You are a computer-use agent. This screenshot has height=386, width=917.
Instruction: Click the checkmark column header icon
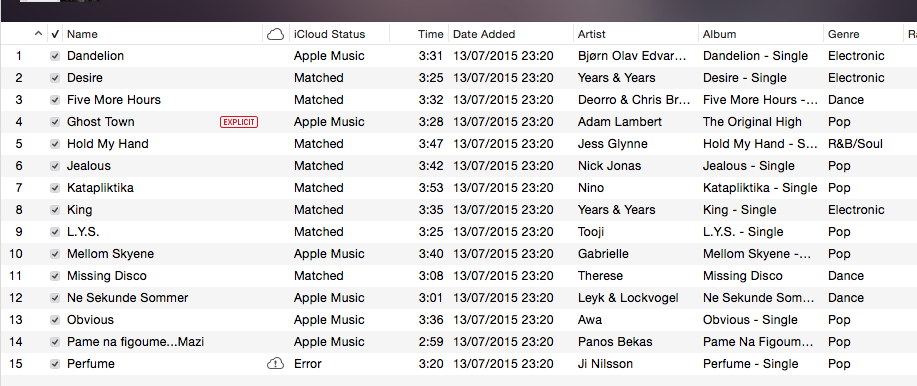point(56,35)
